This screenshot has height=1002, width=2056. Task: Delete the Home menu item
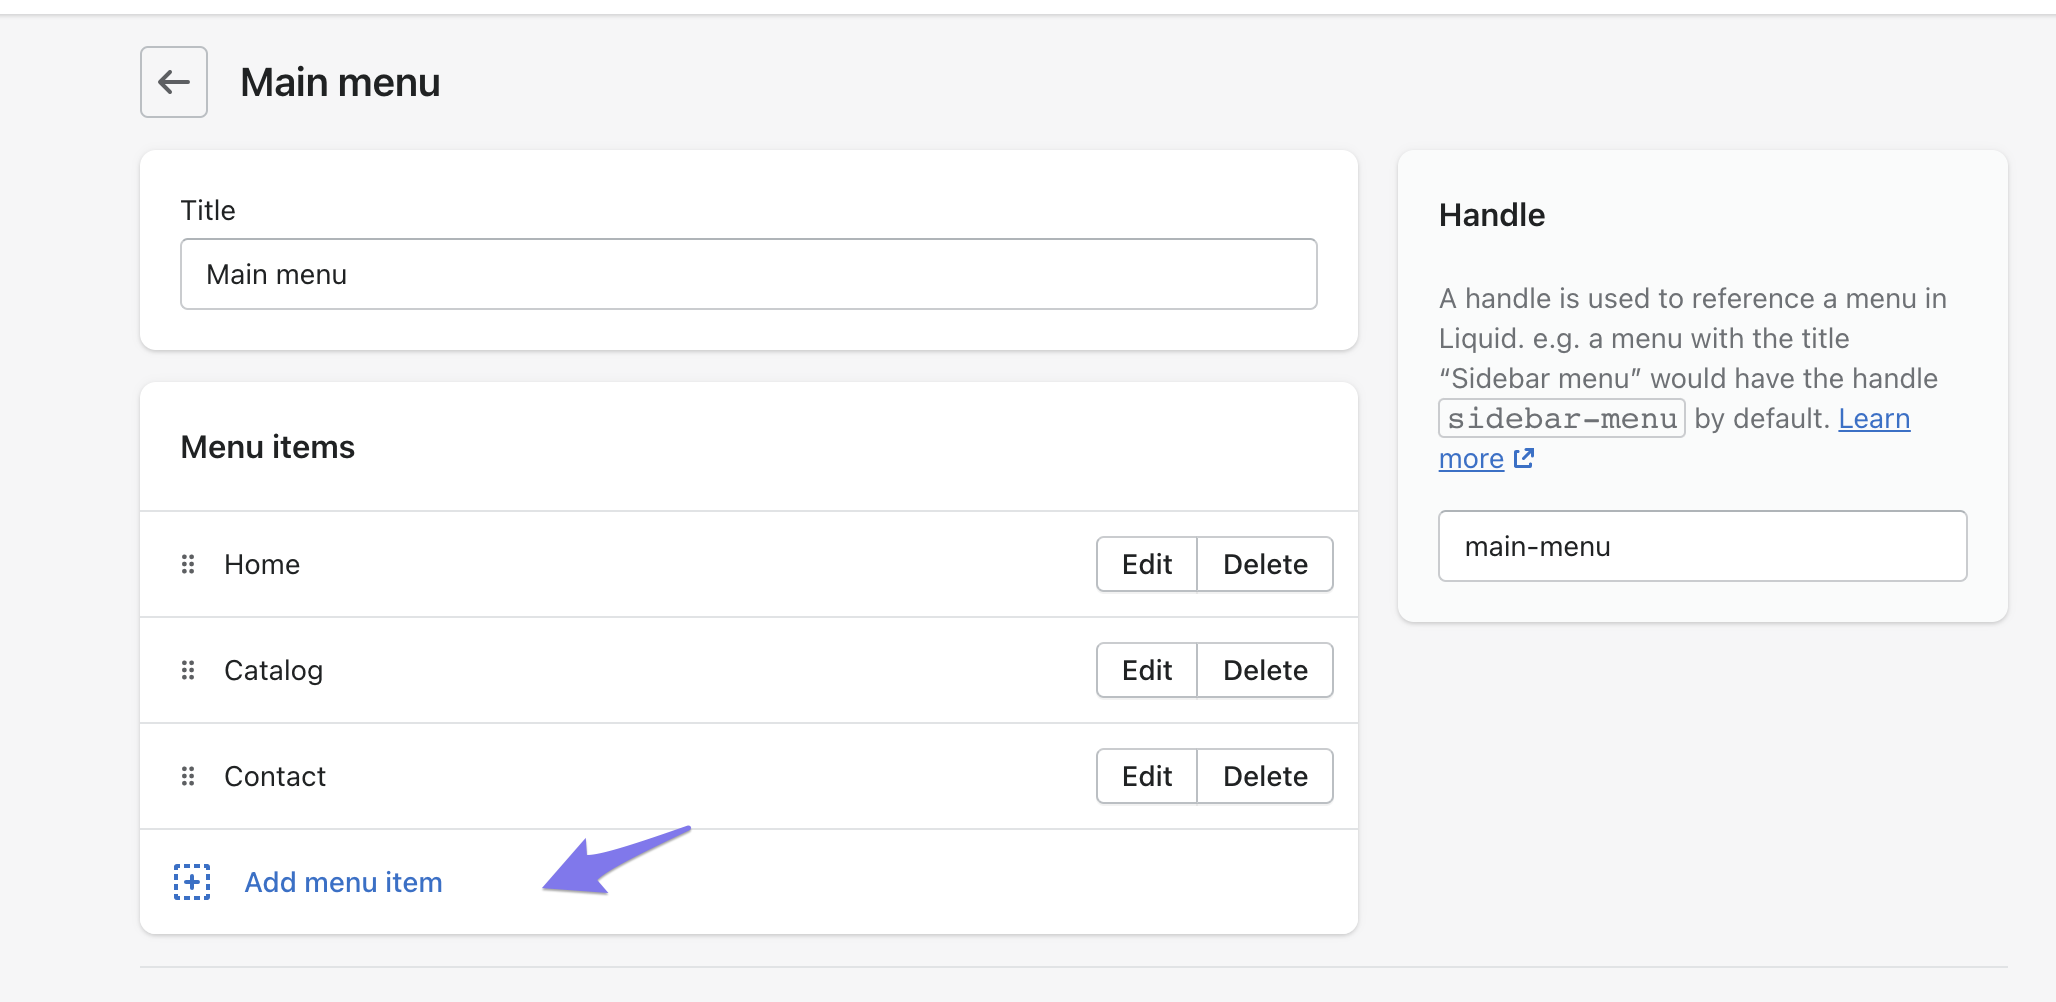pyautogui.click(x=1265, y=564)
